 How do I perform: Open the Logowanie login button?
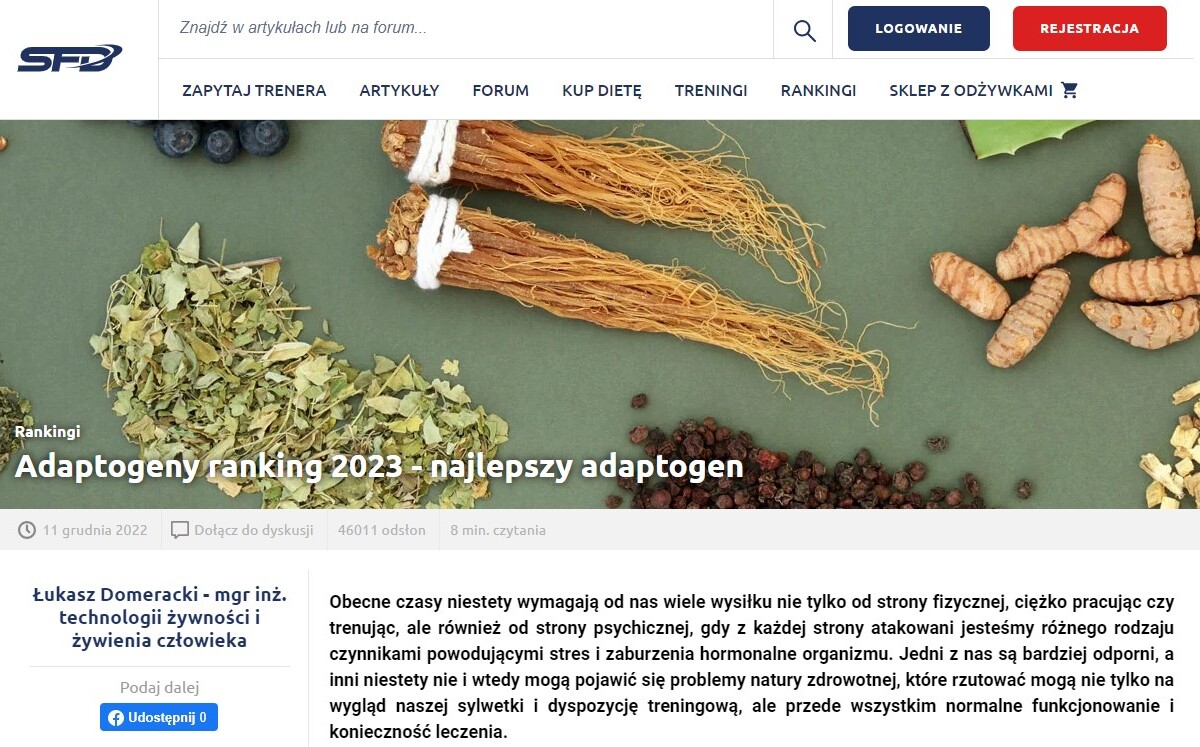pos(918,28)
